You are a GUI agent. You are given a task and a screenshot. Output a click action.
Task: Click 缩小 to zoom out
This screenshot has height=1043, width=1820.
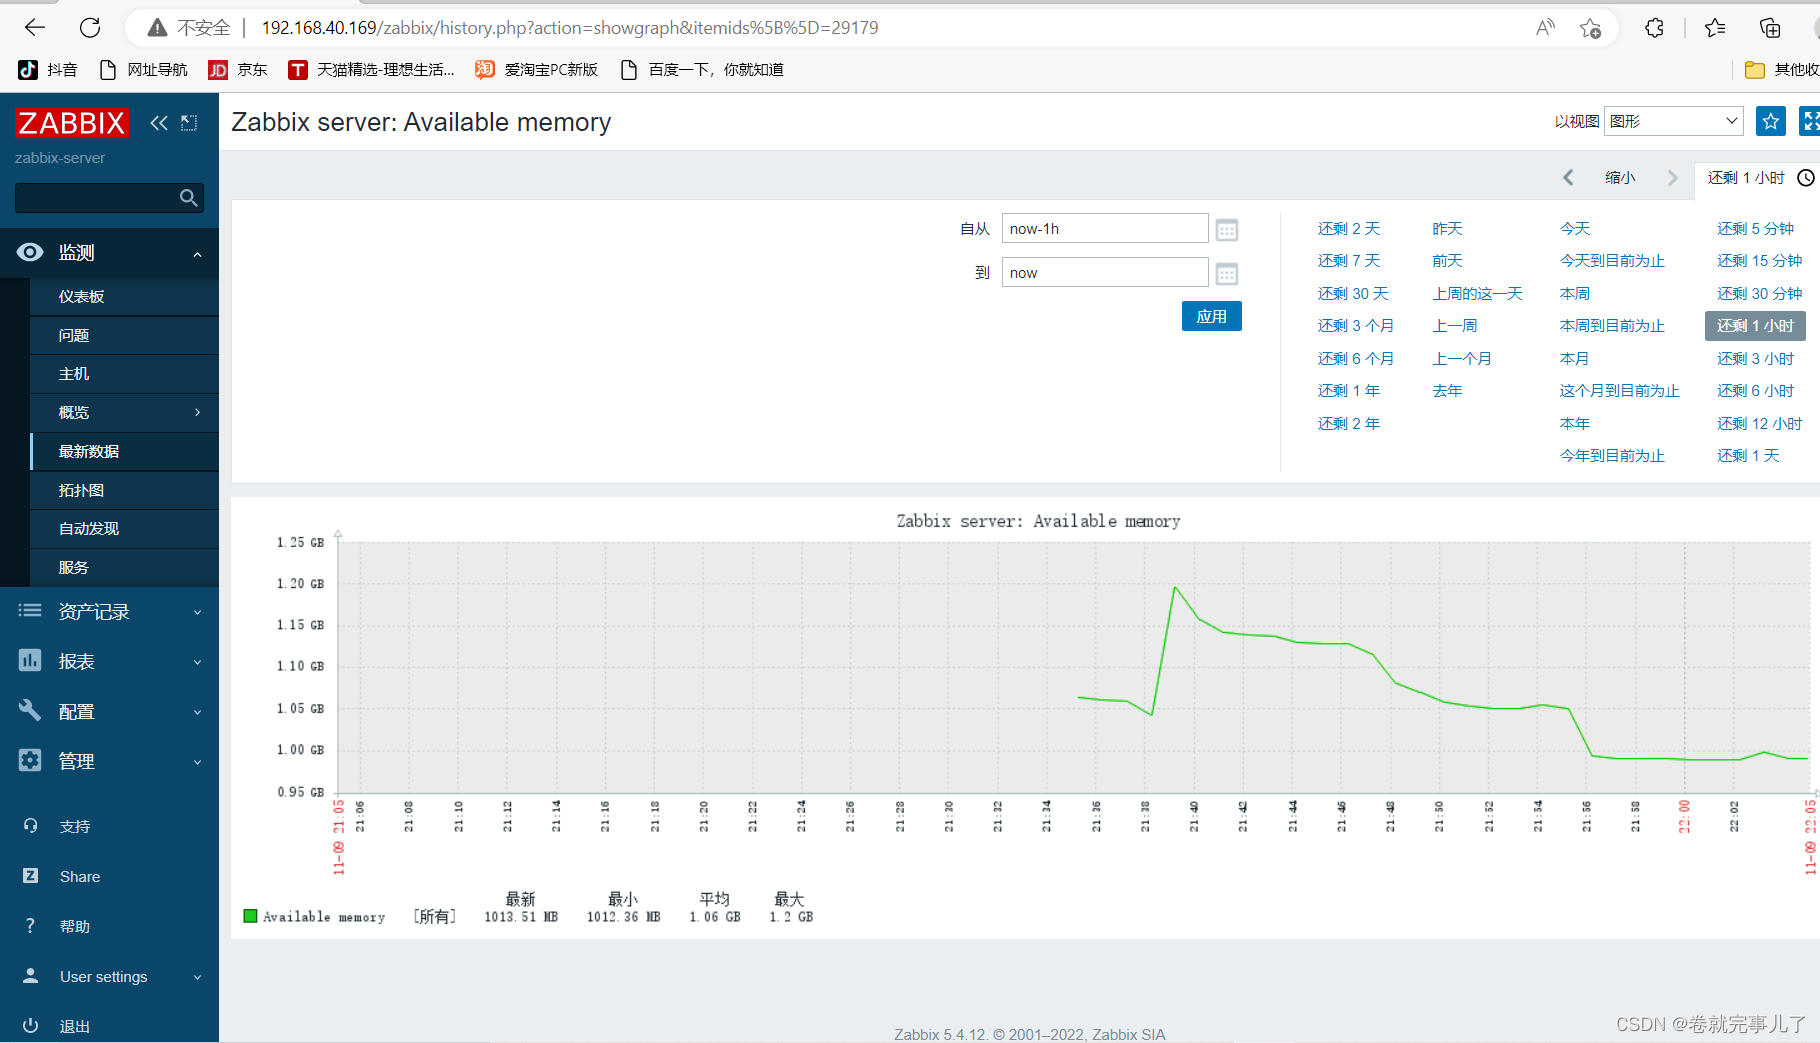pos(1620,178)
